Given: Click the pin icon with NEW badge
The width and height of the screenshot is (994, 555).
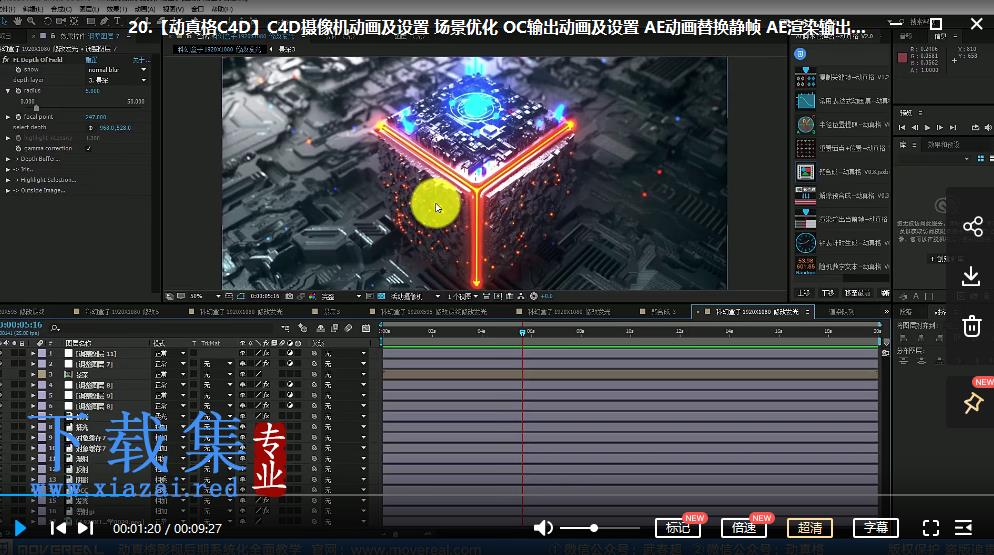Looking at the screenshot, I should [973, 403].
